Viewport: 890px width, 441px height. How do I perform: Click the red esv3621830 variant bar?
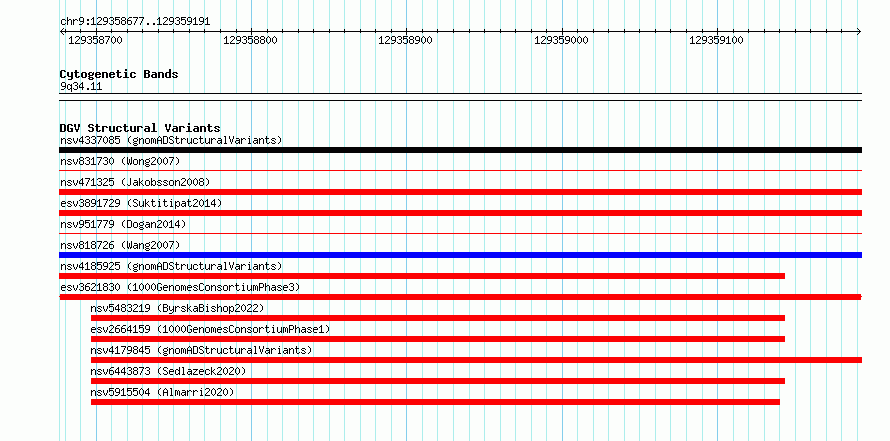460,297
